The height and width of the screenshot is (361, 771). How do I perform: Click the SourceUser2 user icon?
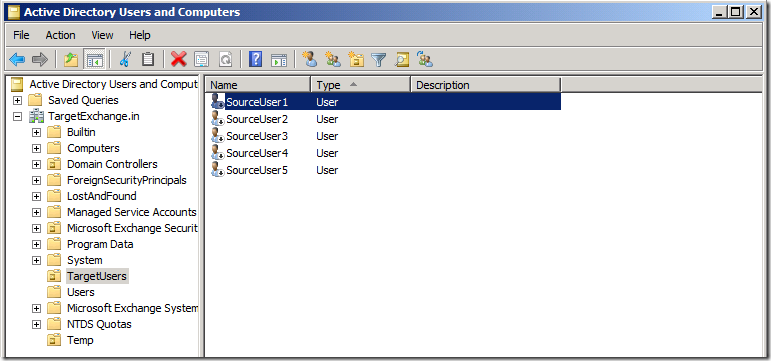217,119
